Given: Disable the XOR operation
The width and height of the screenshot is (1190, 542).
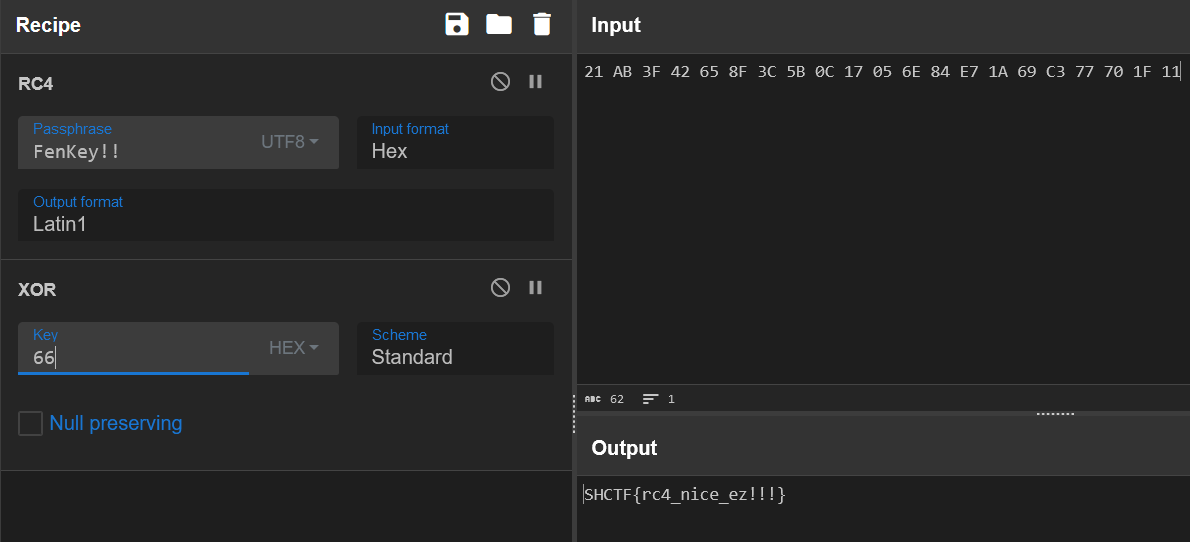Looking at the screenshot, I should (x=500, y=287).
